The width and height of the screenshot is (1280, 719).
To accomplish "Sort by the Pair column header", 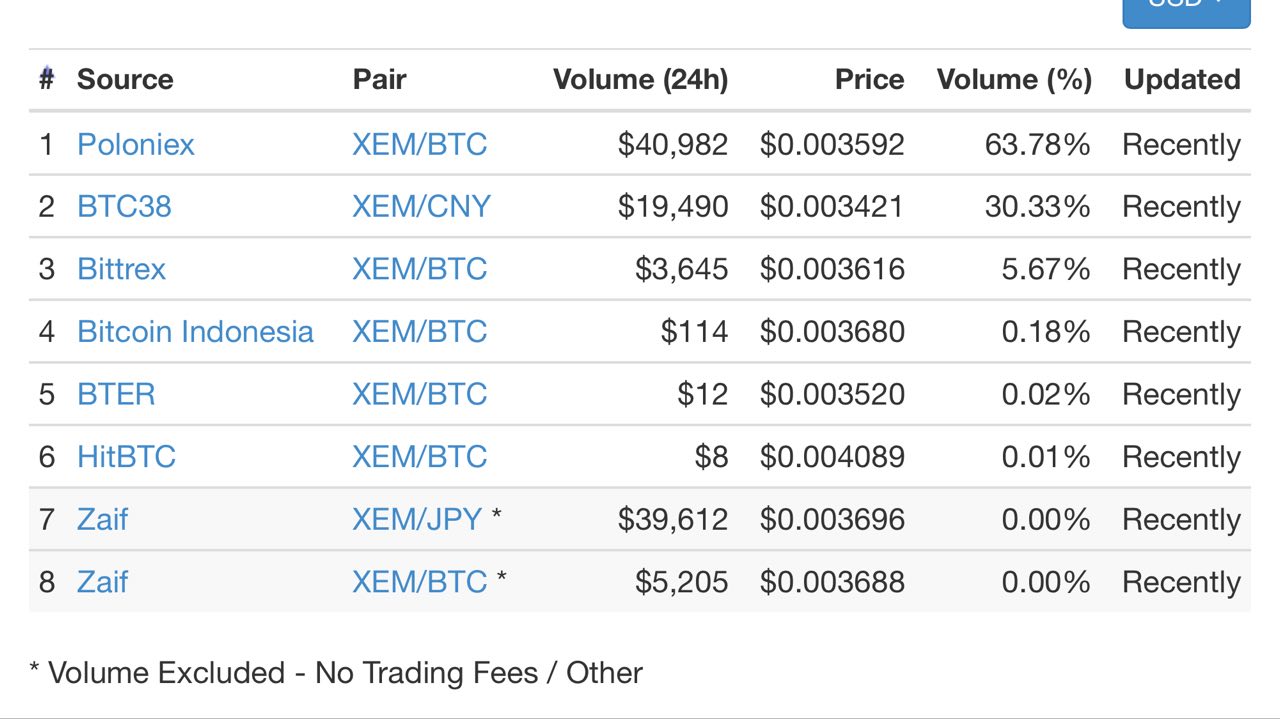I will click(x=379, y=80).
